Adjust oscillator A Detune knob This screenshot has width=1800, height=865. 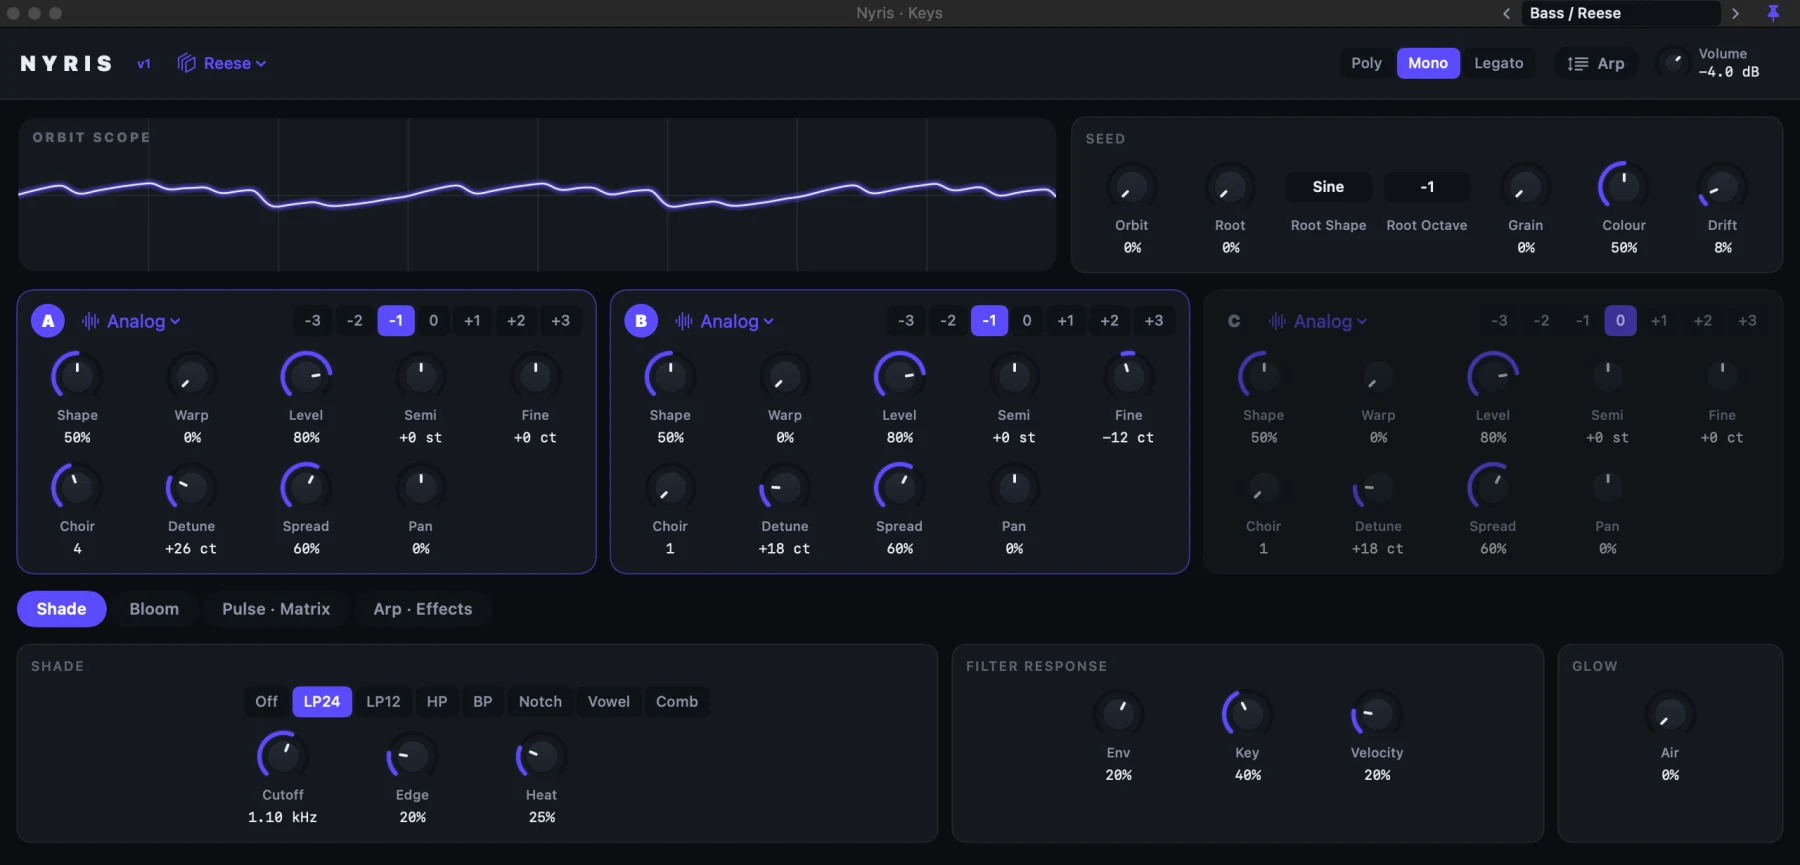tap(191, 487)
